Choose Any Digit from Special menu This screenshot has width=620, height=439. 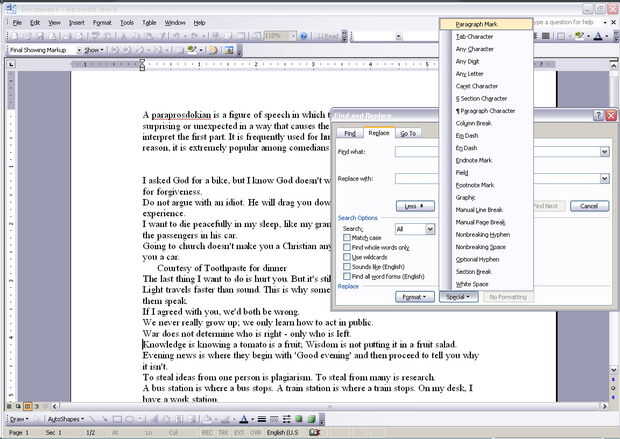[x=486, y=61]
